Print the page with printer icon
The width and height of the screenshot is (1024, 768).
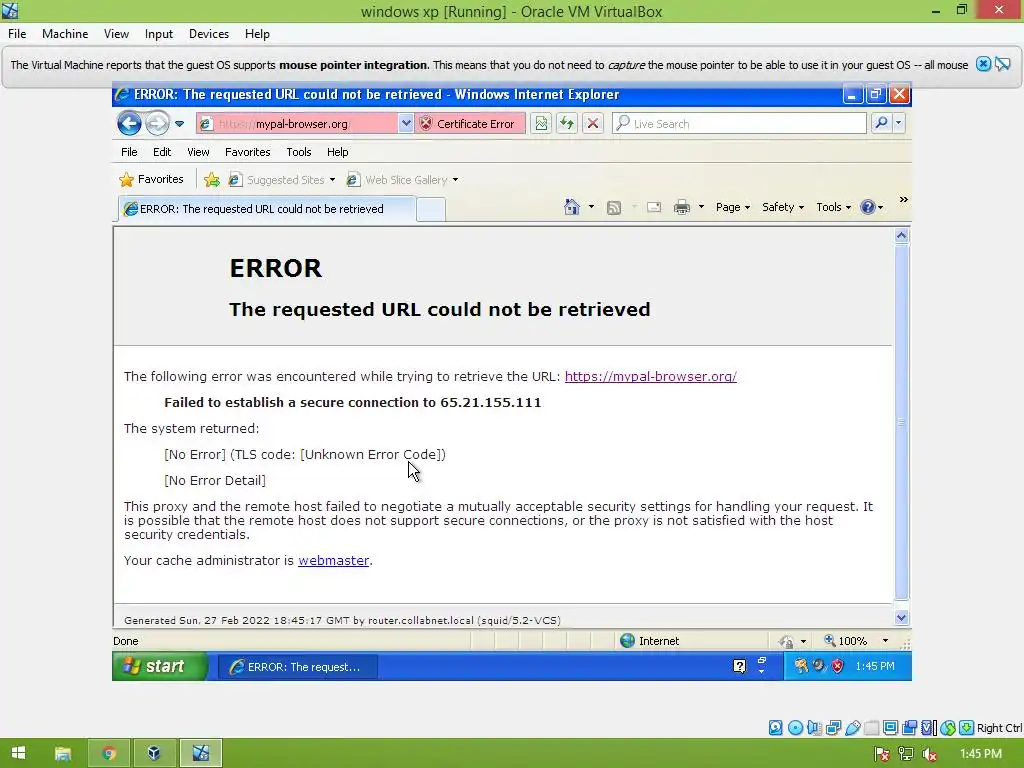681,207
